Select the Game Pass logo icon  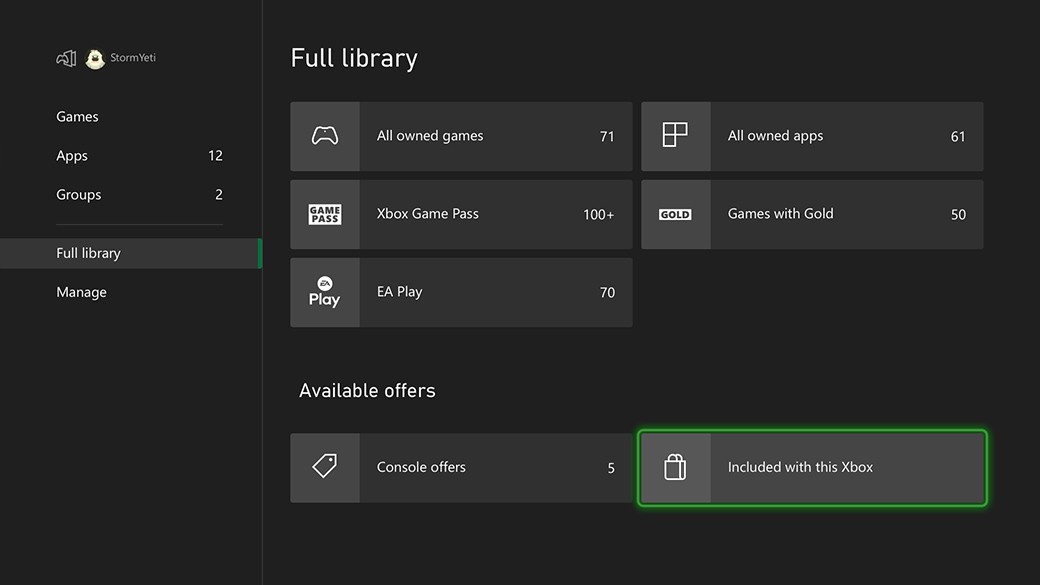(x=324, y=214)
